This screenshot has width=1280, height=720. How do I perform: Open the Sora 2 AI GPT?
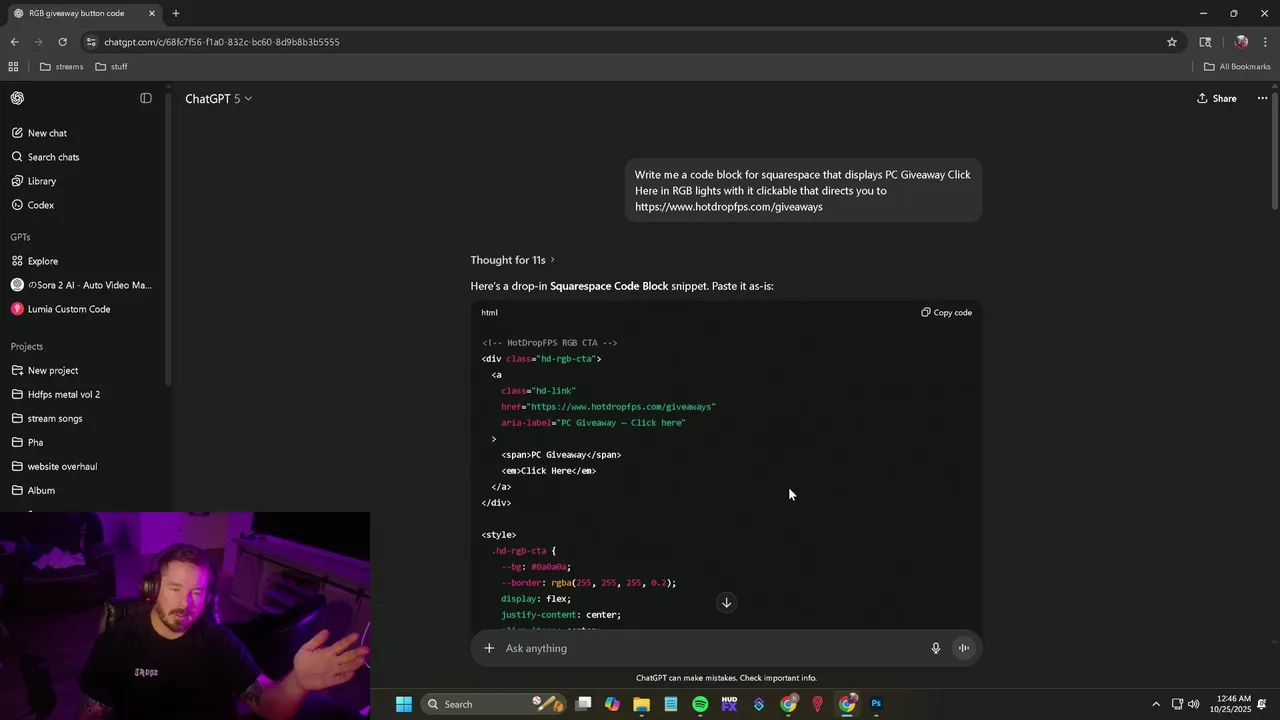pyautogui.click(x=84, y=285)
